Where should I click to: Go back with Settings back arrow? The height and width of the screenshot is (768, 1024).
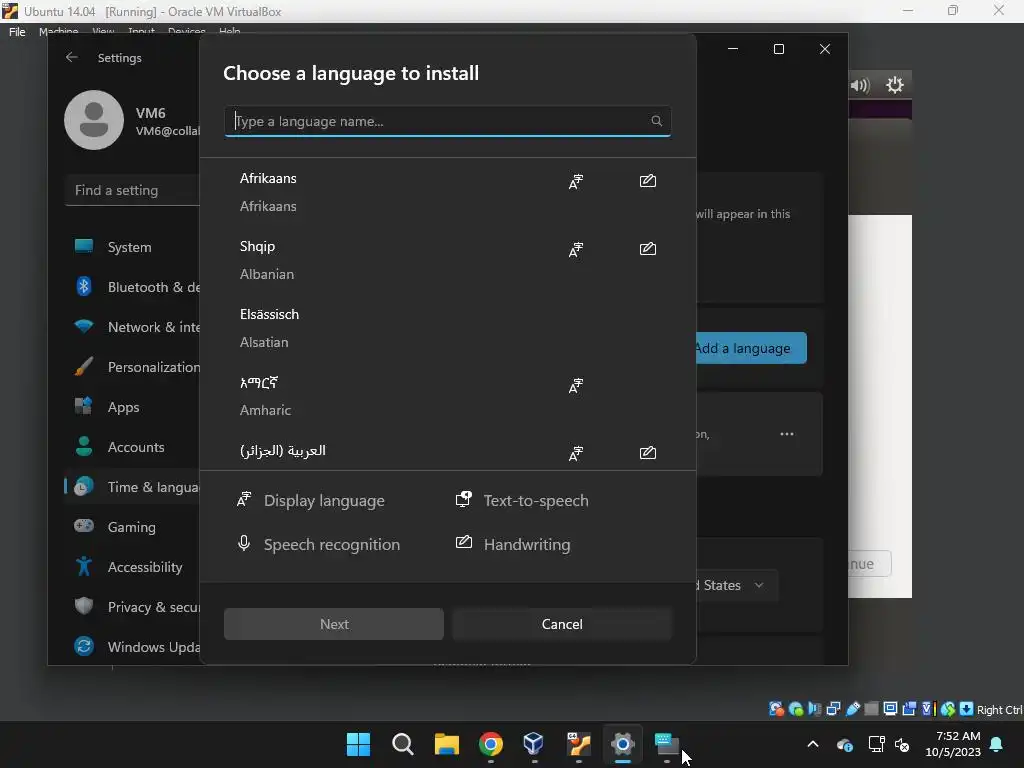pos(72,57)
